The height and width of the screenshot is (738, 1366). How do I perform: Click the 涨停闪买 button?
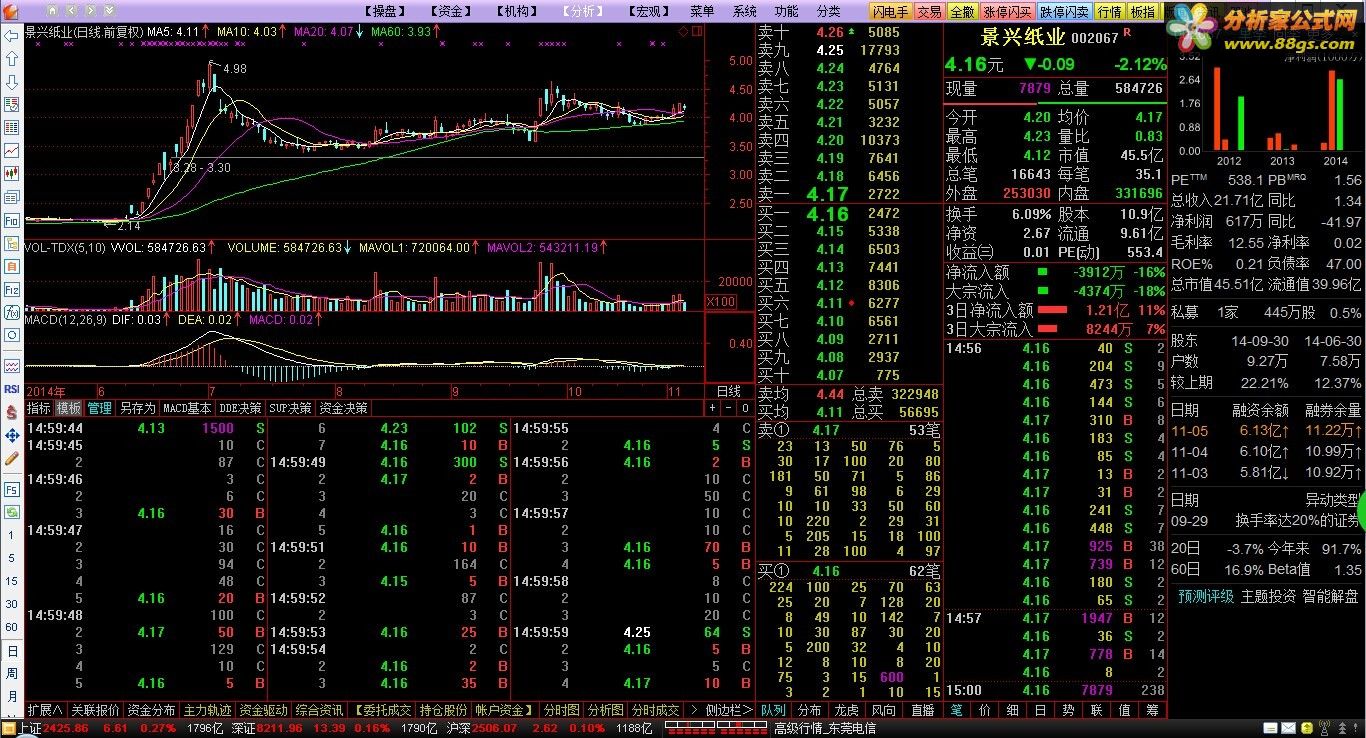[1007, 11]
